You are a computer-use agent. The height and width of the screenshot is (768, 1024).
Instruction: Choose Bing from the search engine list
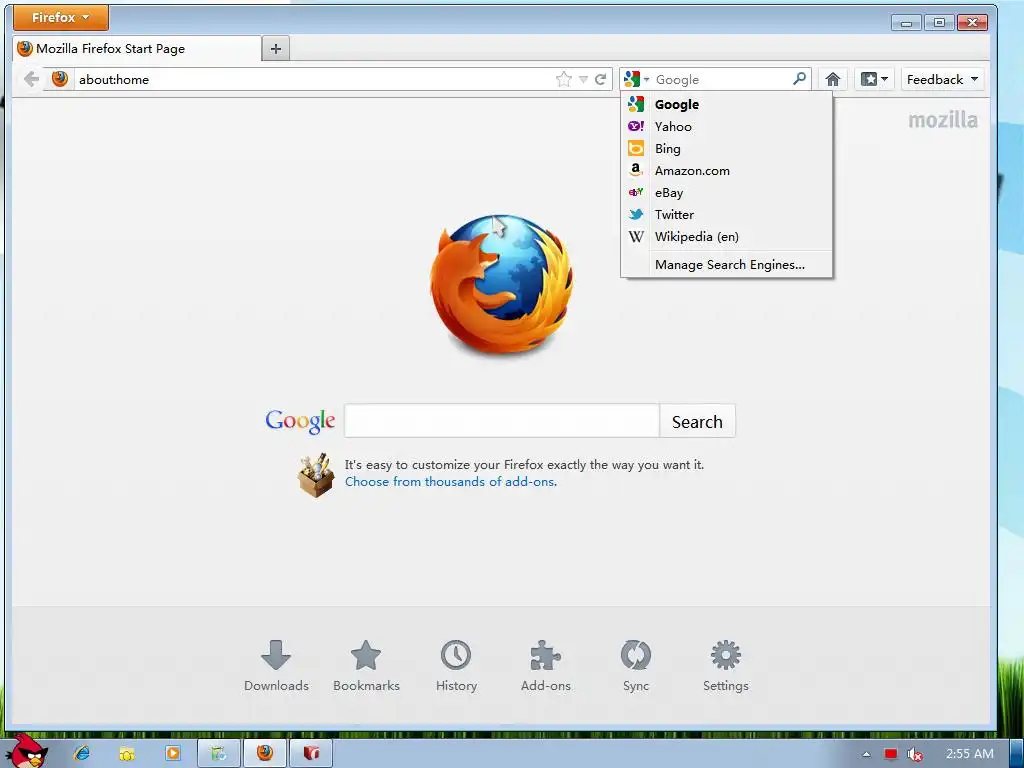(726, 149)
